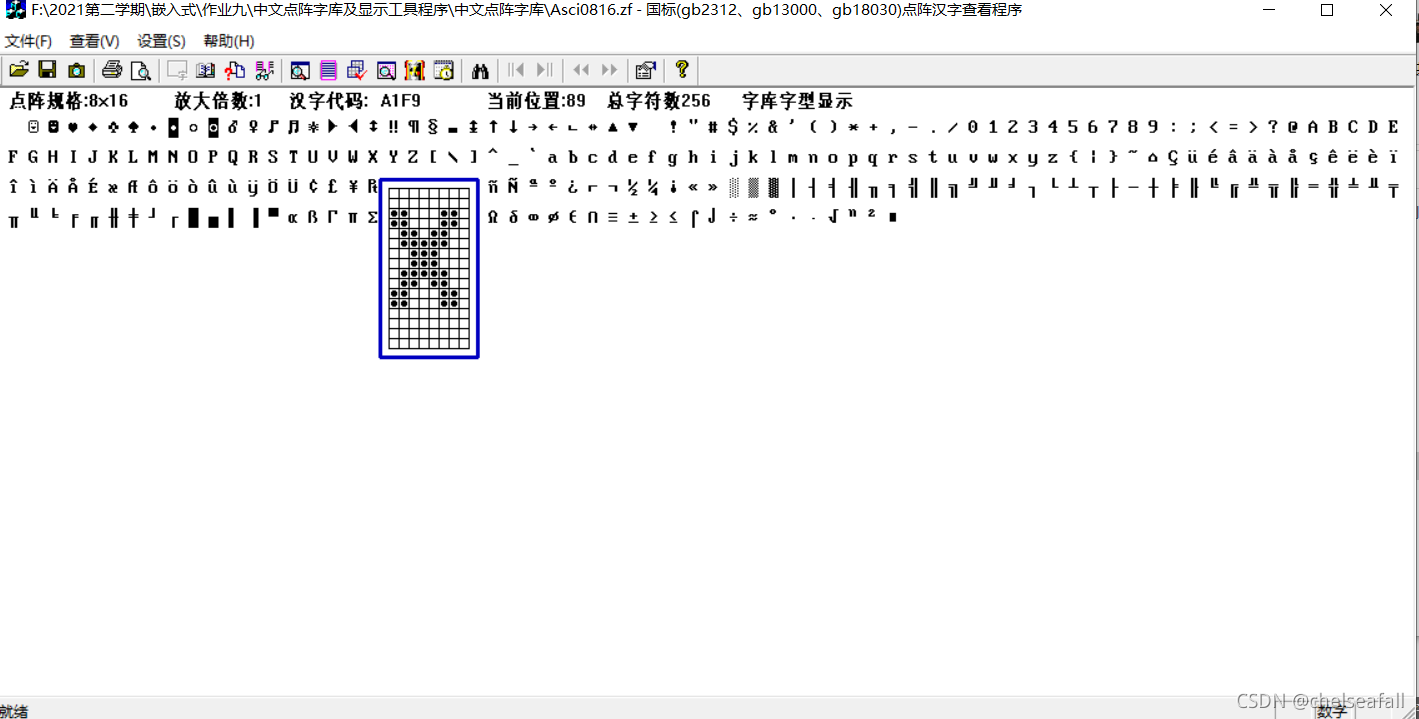Go back to the previous character
Screen dimensions: 1419x719
(580, 70)
